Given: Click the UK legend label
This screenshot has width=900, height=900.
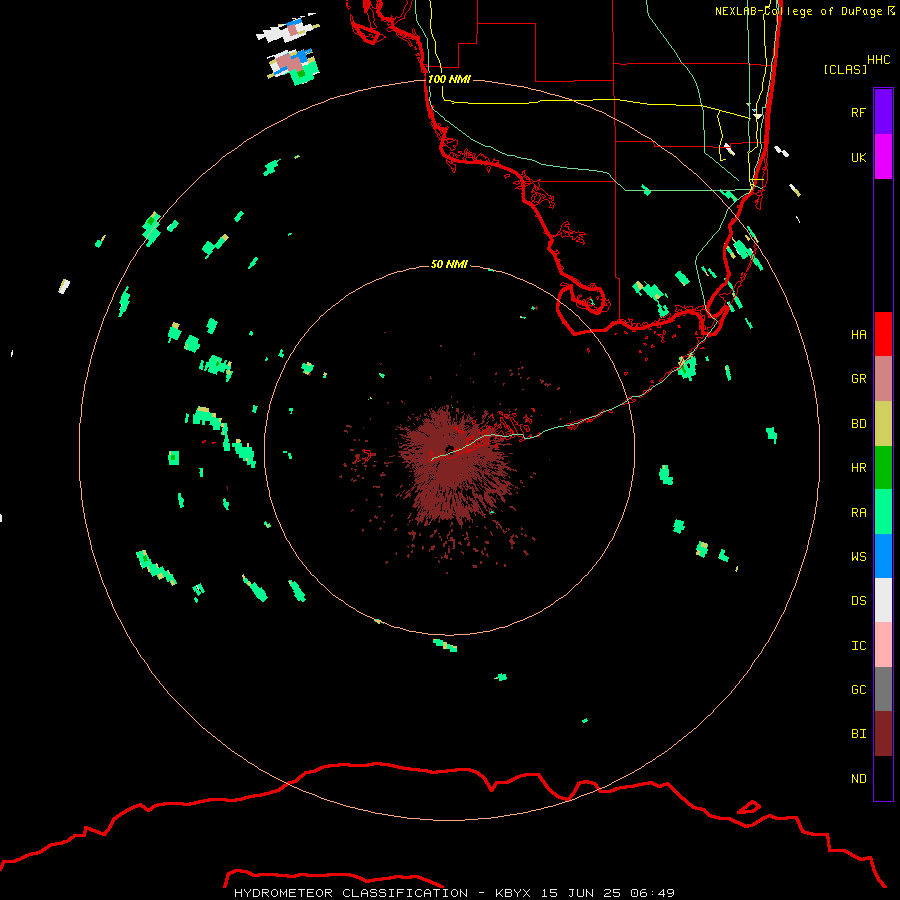Looking at the screenshot, I should (858, 157).
